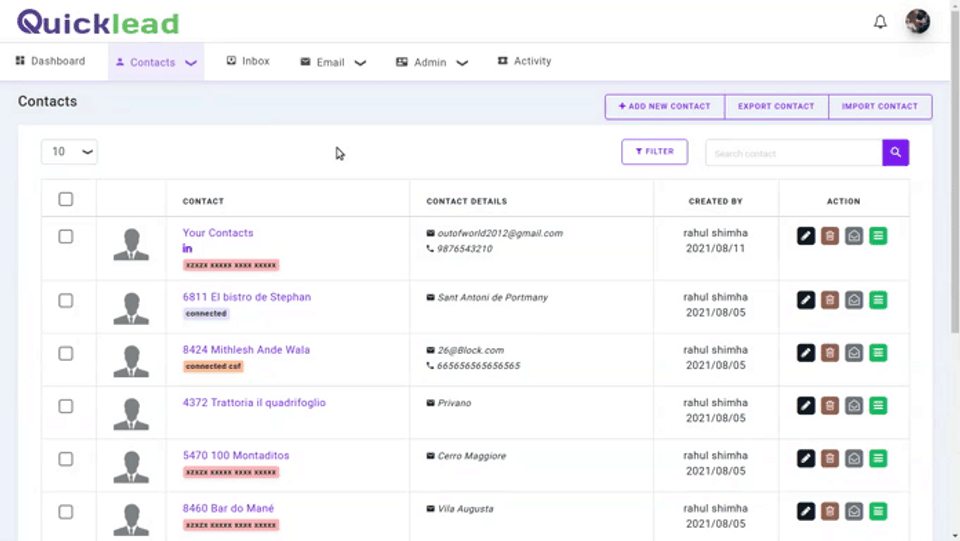960x541 pixels.
Task: Select the Your Contacts row checkbox
Action: click(66, 236)
